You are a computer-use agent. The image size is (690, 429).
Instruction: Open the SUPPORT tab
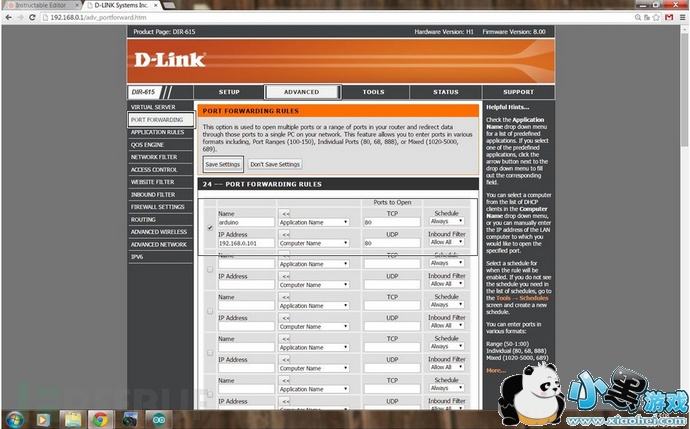518,92
